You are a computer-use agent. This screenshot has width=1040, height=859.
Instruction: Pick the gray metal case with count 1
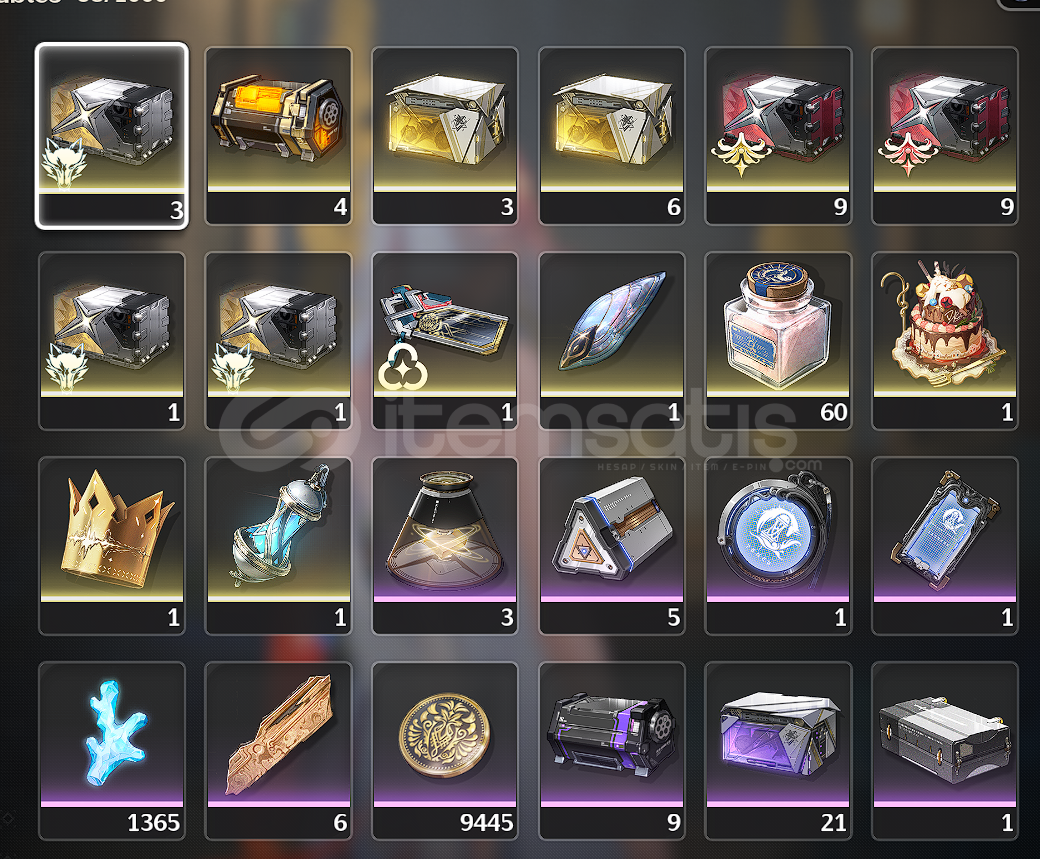[944, 751]
